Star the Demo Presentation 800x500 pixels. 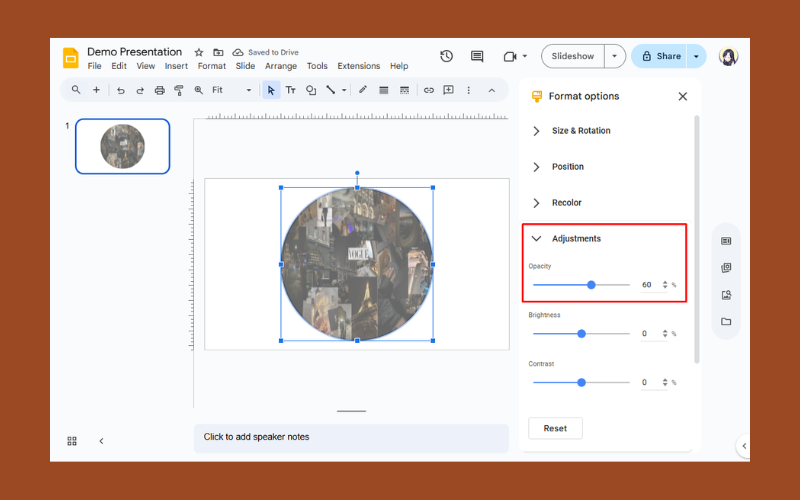click(199, 52)
